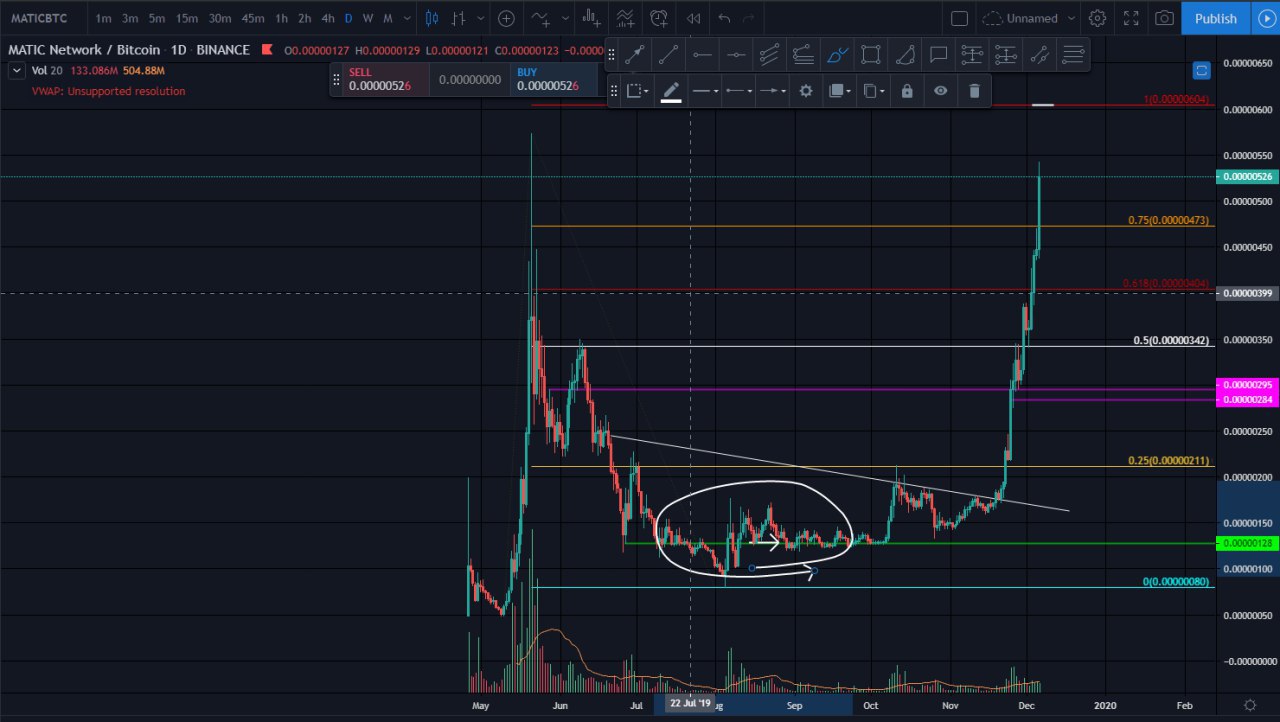
Task: Switch to the 1m interval
Action: click(103, 18)
